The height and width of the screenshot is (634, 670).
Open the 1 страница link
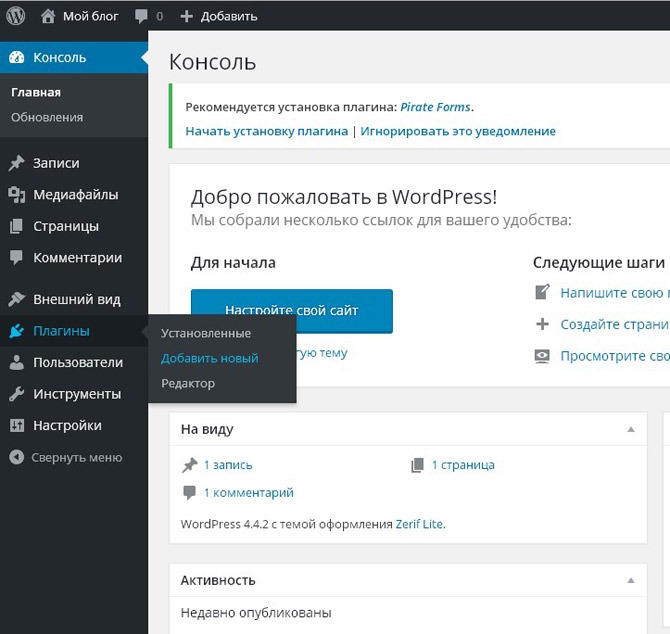coord(463,465)
